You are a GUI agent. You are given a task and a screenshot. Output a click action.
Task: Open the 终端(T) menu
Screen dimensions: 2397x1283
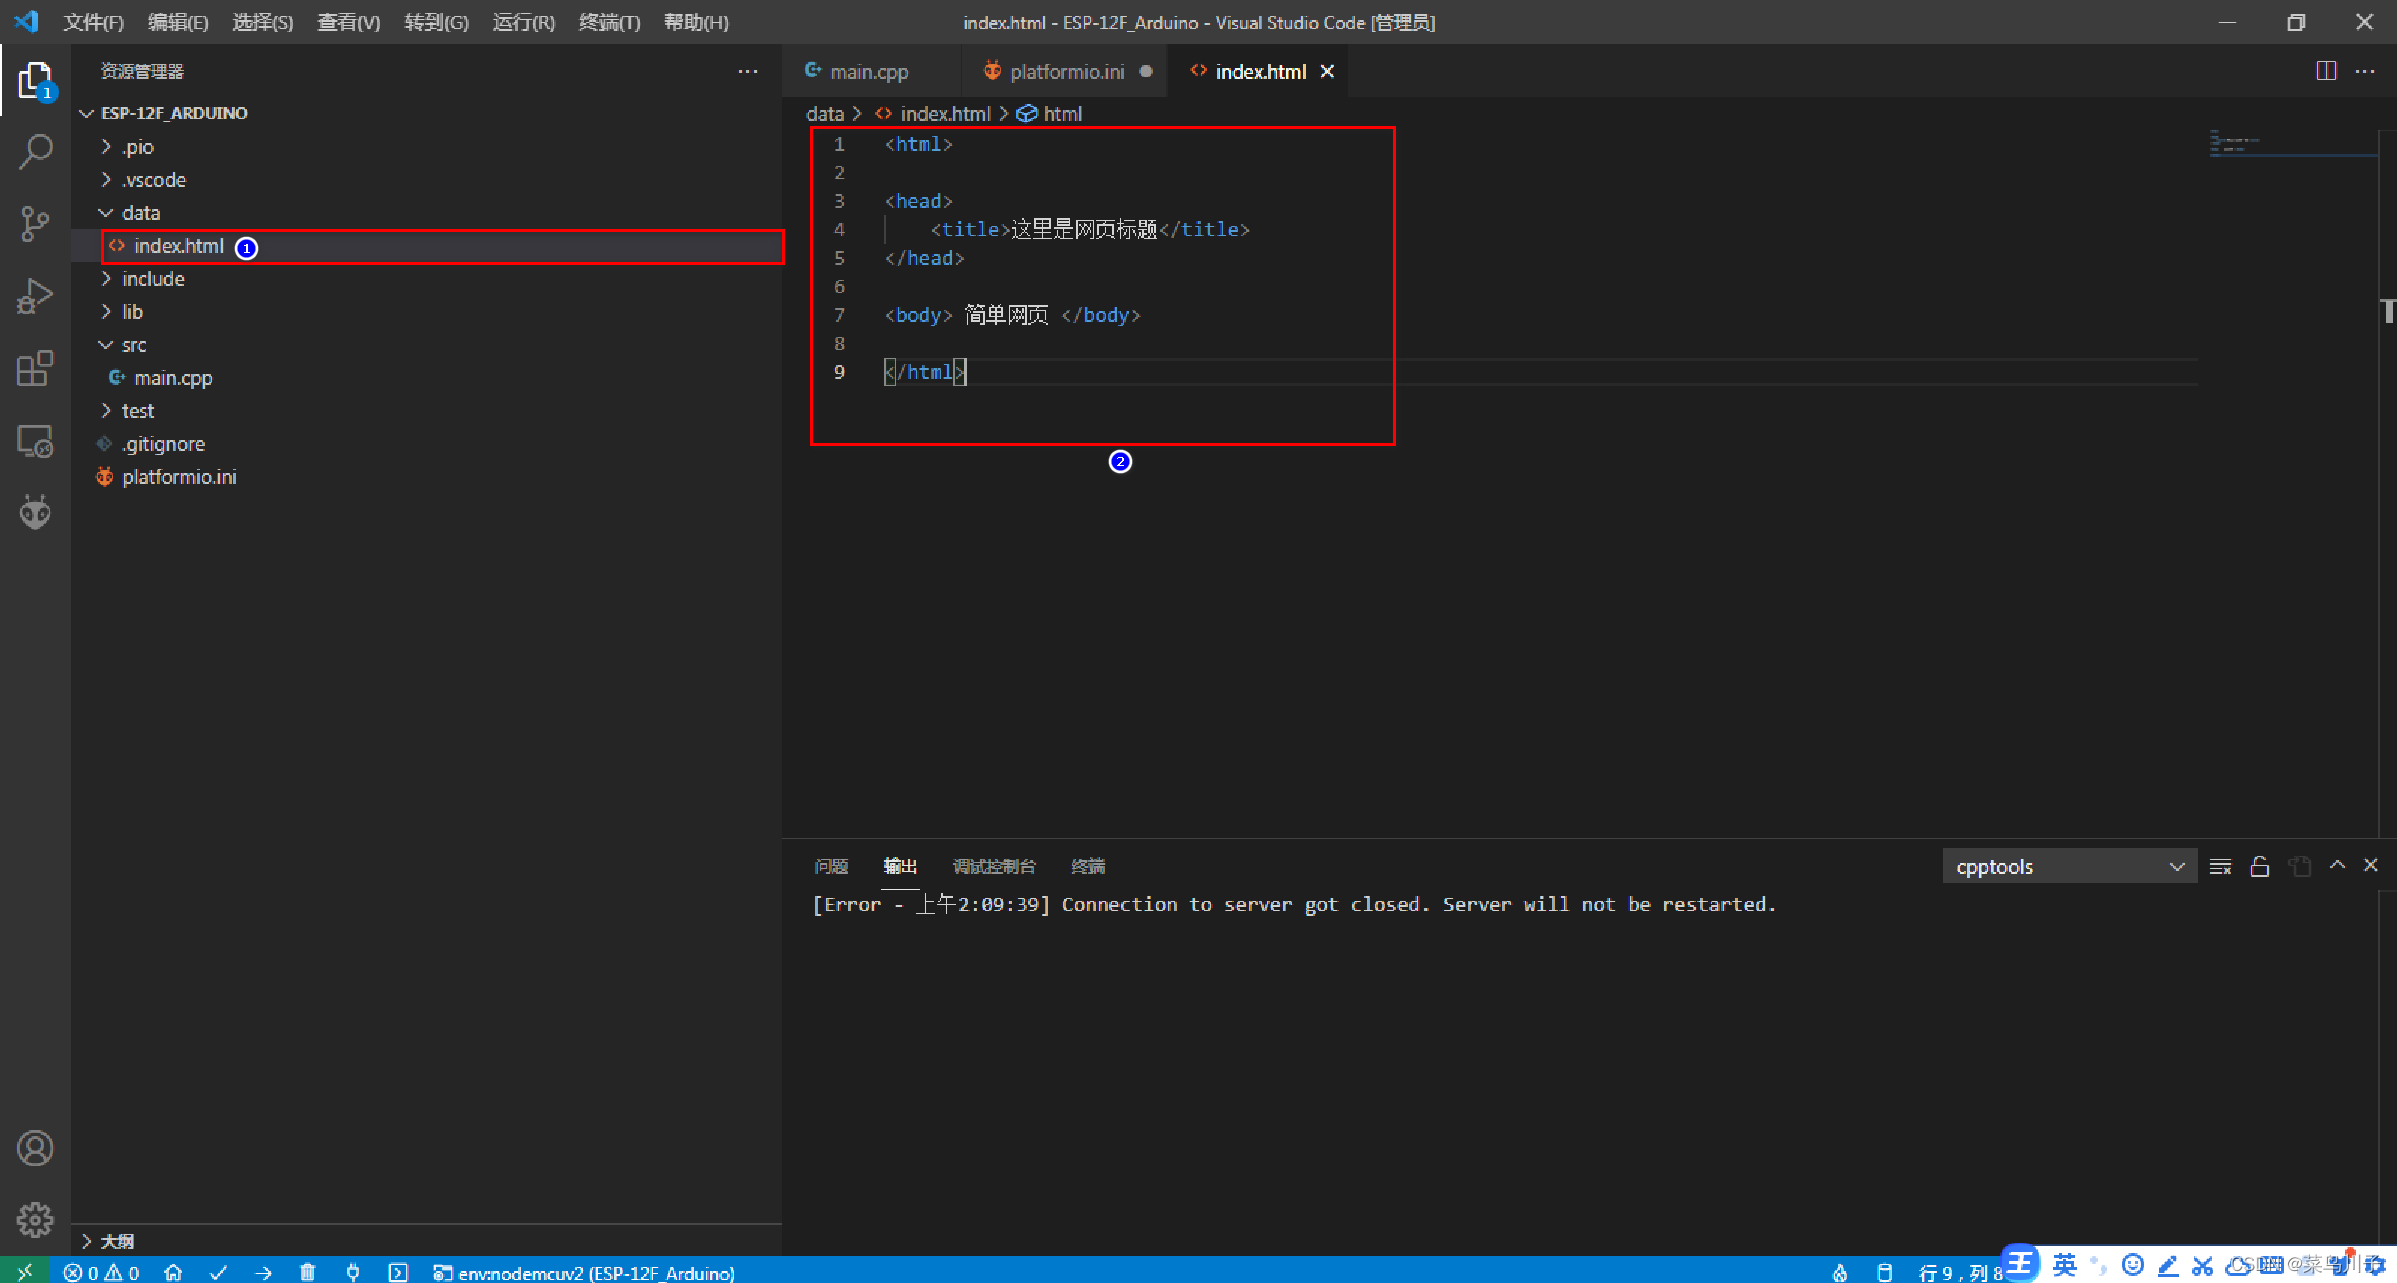tap(608, 22)
